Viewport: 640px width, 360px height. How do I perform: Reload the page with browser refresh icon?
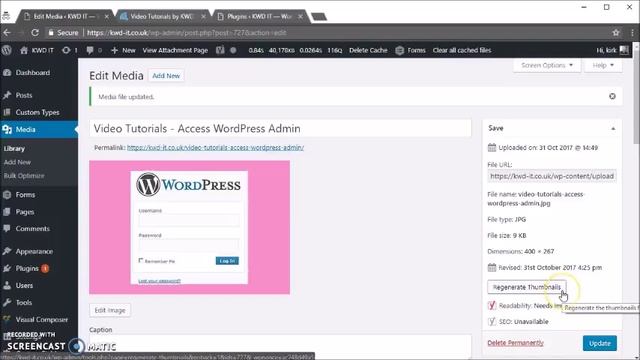click(x=35, y=33)
